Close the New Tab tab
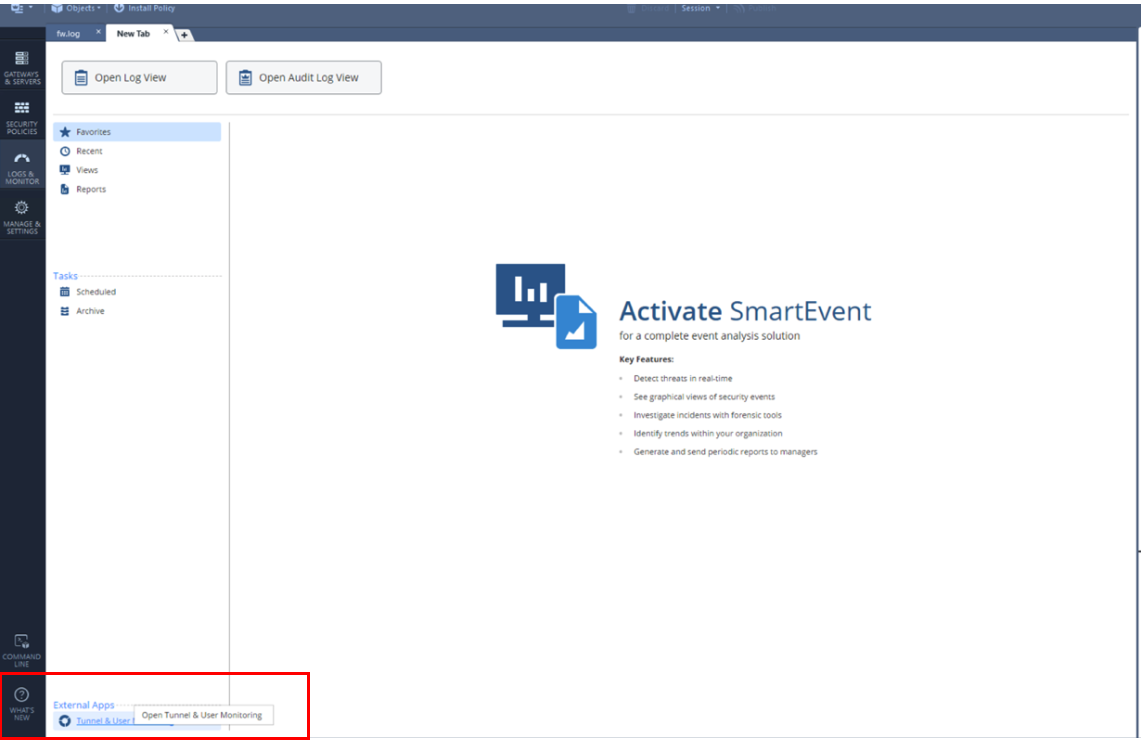This screenshot has height=740, width=1141. coord(166,32)
